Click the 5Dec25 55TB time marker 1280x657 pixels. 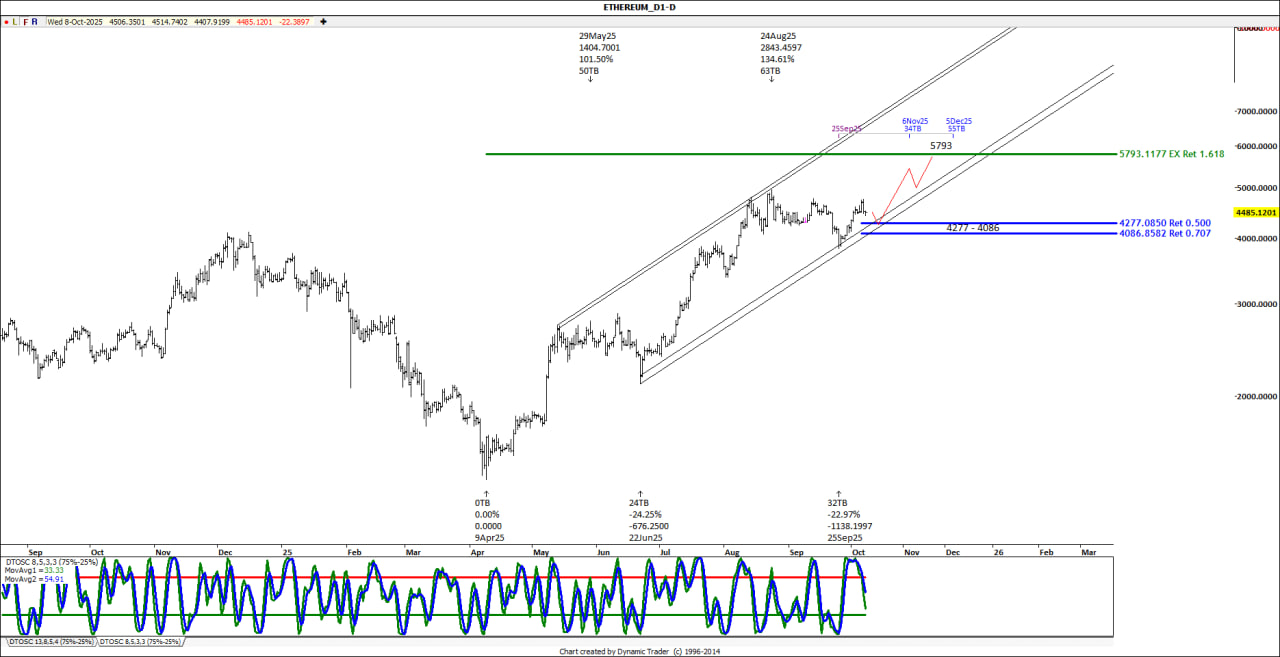click(x=958, y=125)
